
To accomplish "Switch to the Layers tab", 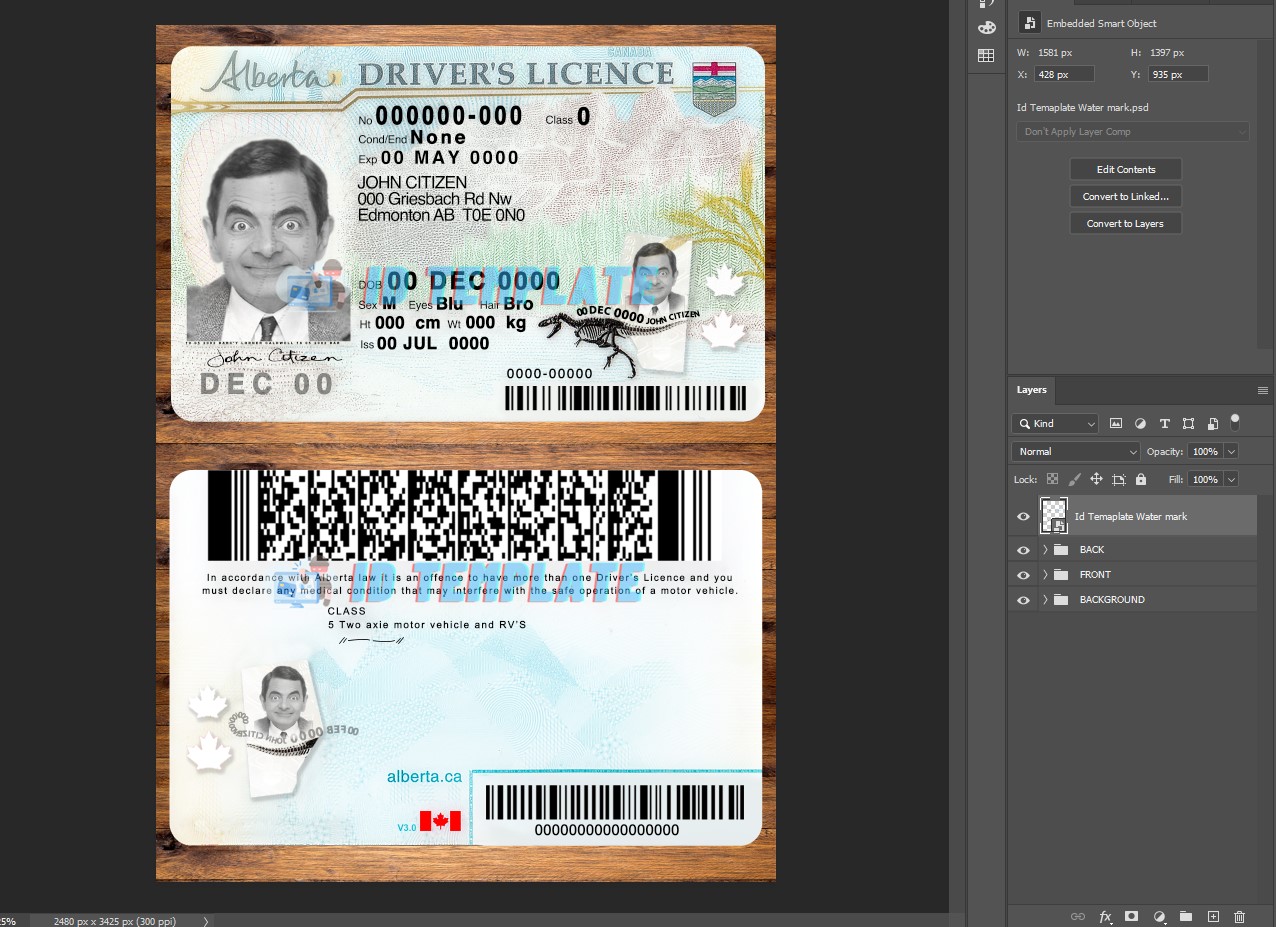I will click(x=1031, y=390).
